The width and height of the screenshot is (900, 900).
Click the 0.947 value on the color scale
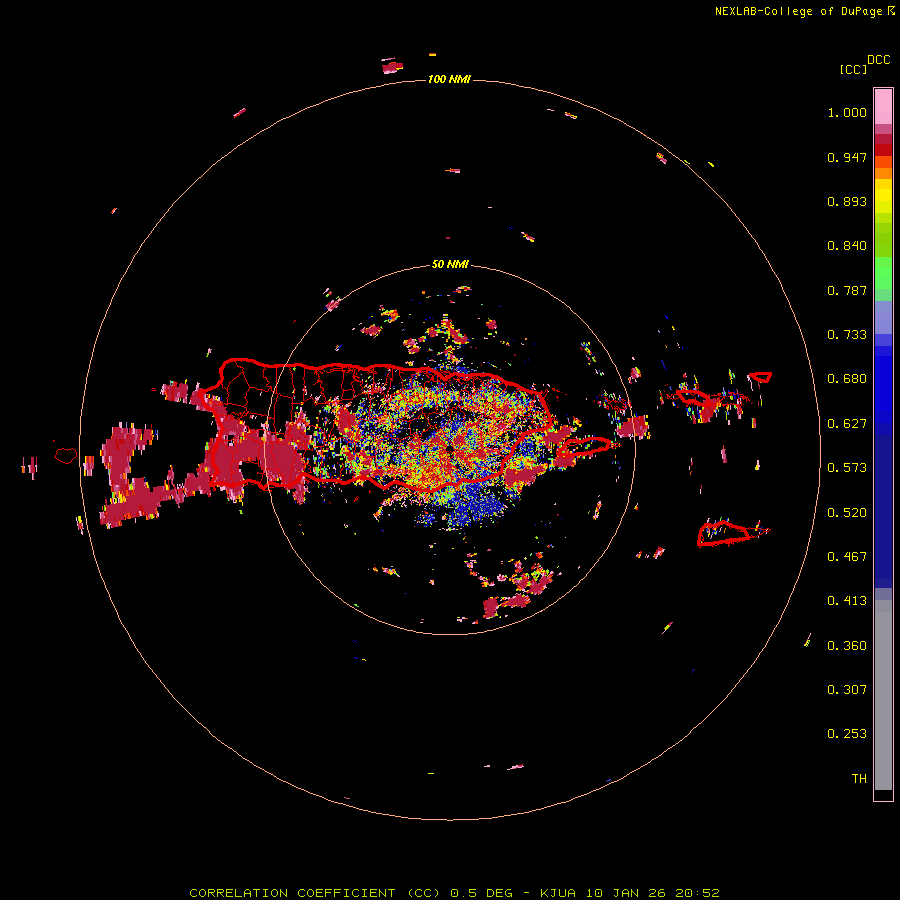pyautogui.click(x=847, y=157)
